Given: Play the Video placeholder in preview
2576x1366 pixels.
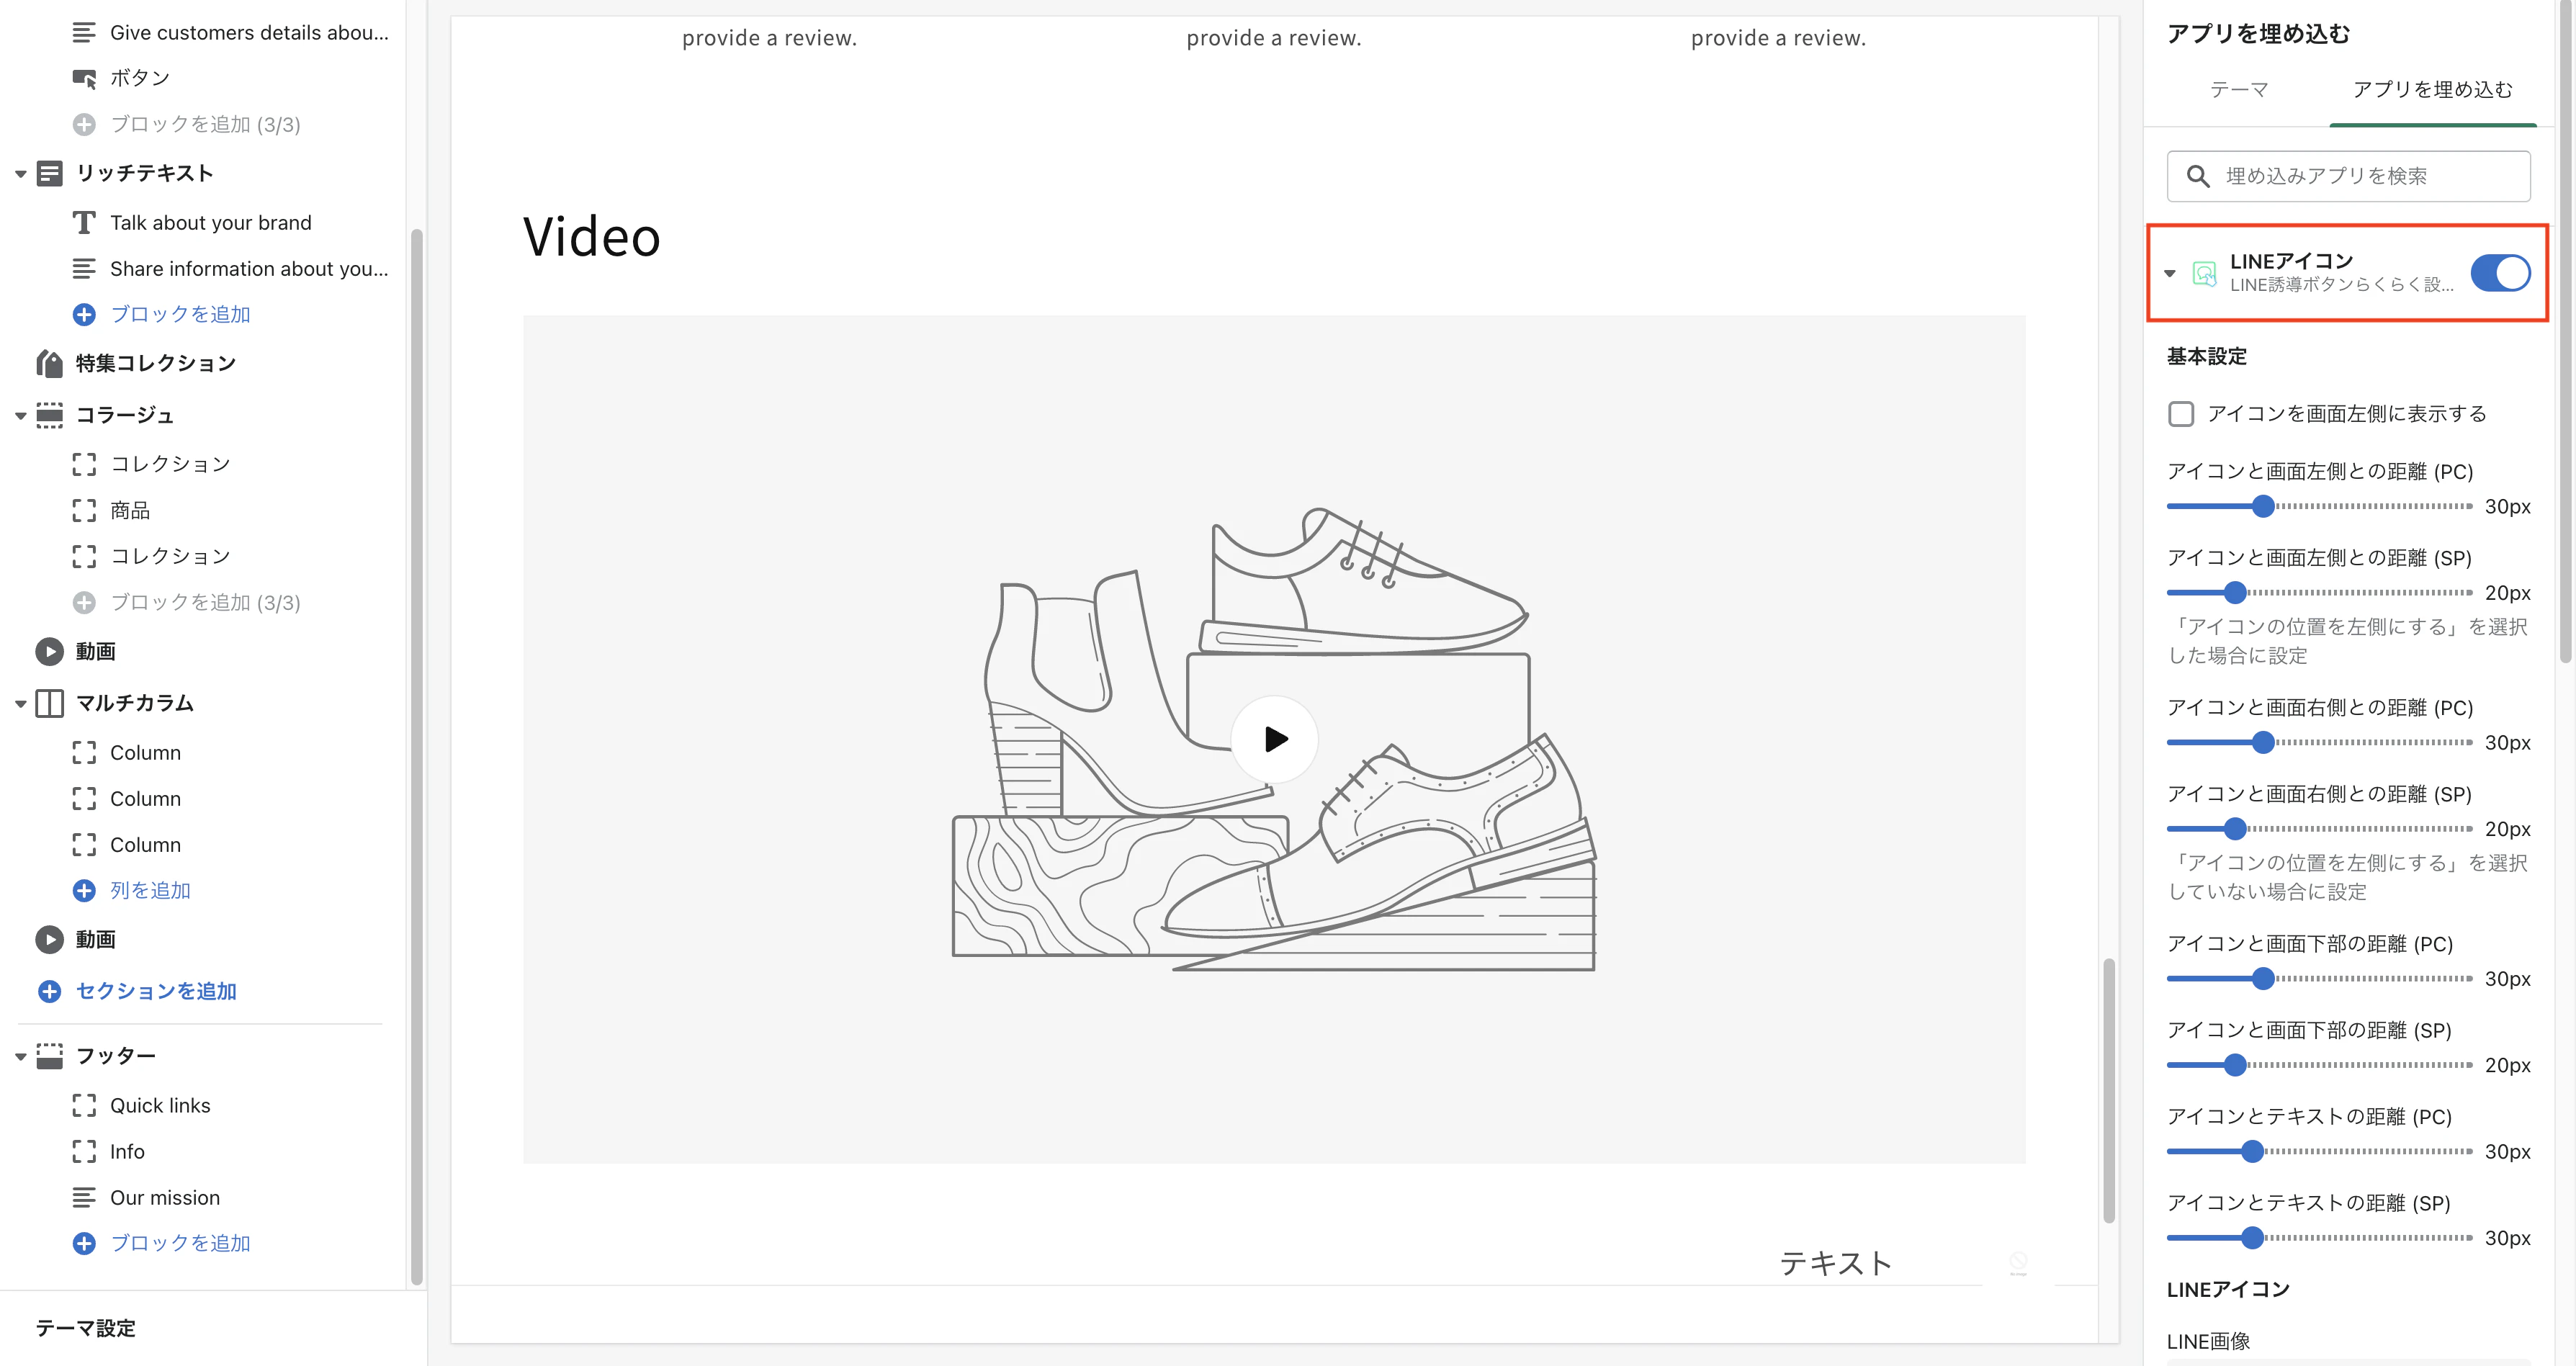Looking at the screenshot, I should pos(1274,739).
